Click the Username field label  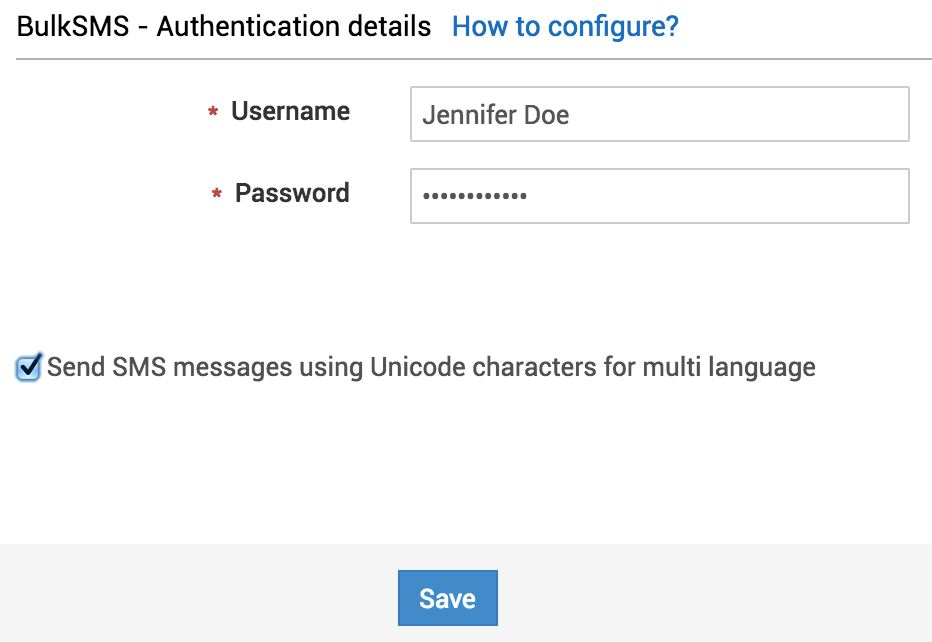click(290, 111)
